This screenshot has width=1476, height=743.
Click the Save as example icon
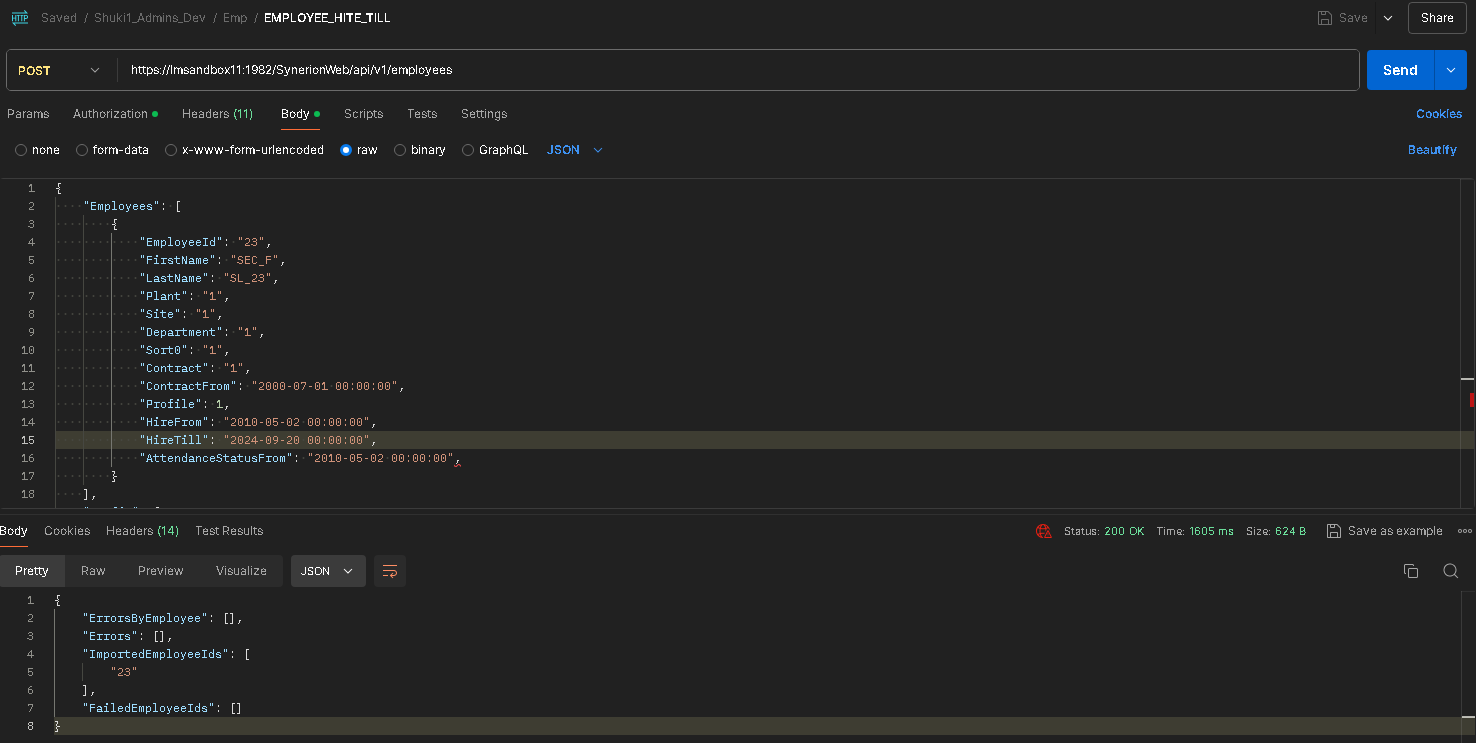(1334, 531)
